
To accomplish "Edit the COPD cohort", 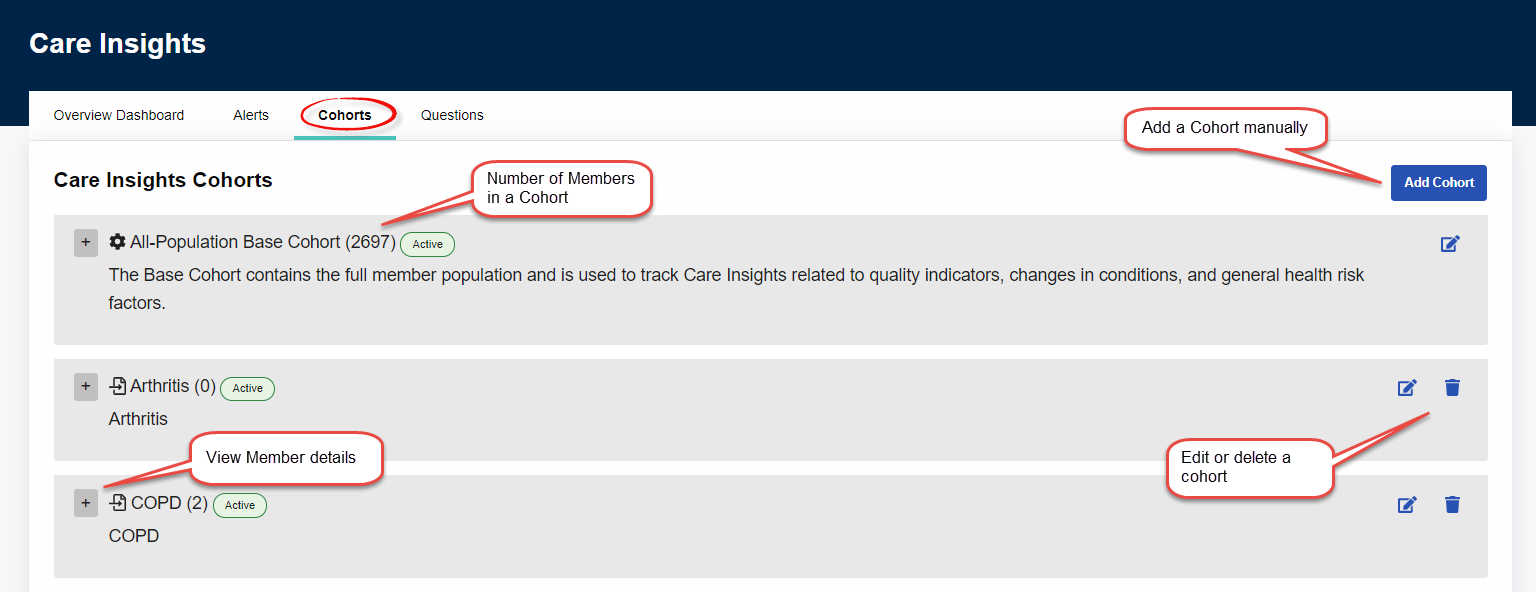I will (1407, 505).
